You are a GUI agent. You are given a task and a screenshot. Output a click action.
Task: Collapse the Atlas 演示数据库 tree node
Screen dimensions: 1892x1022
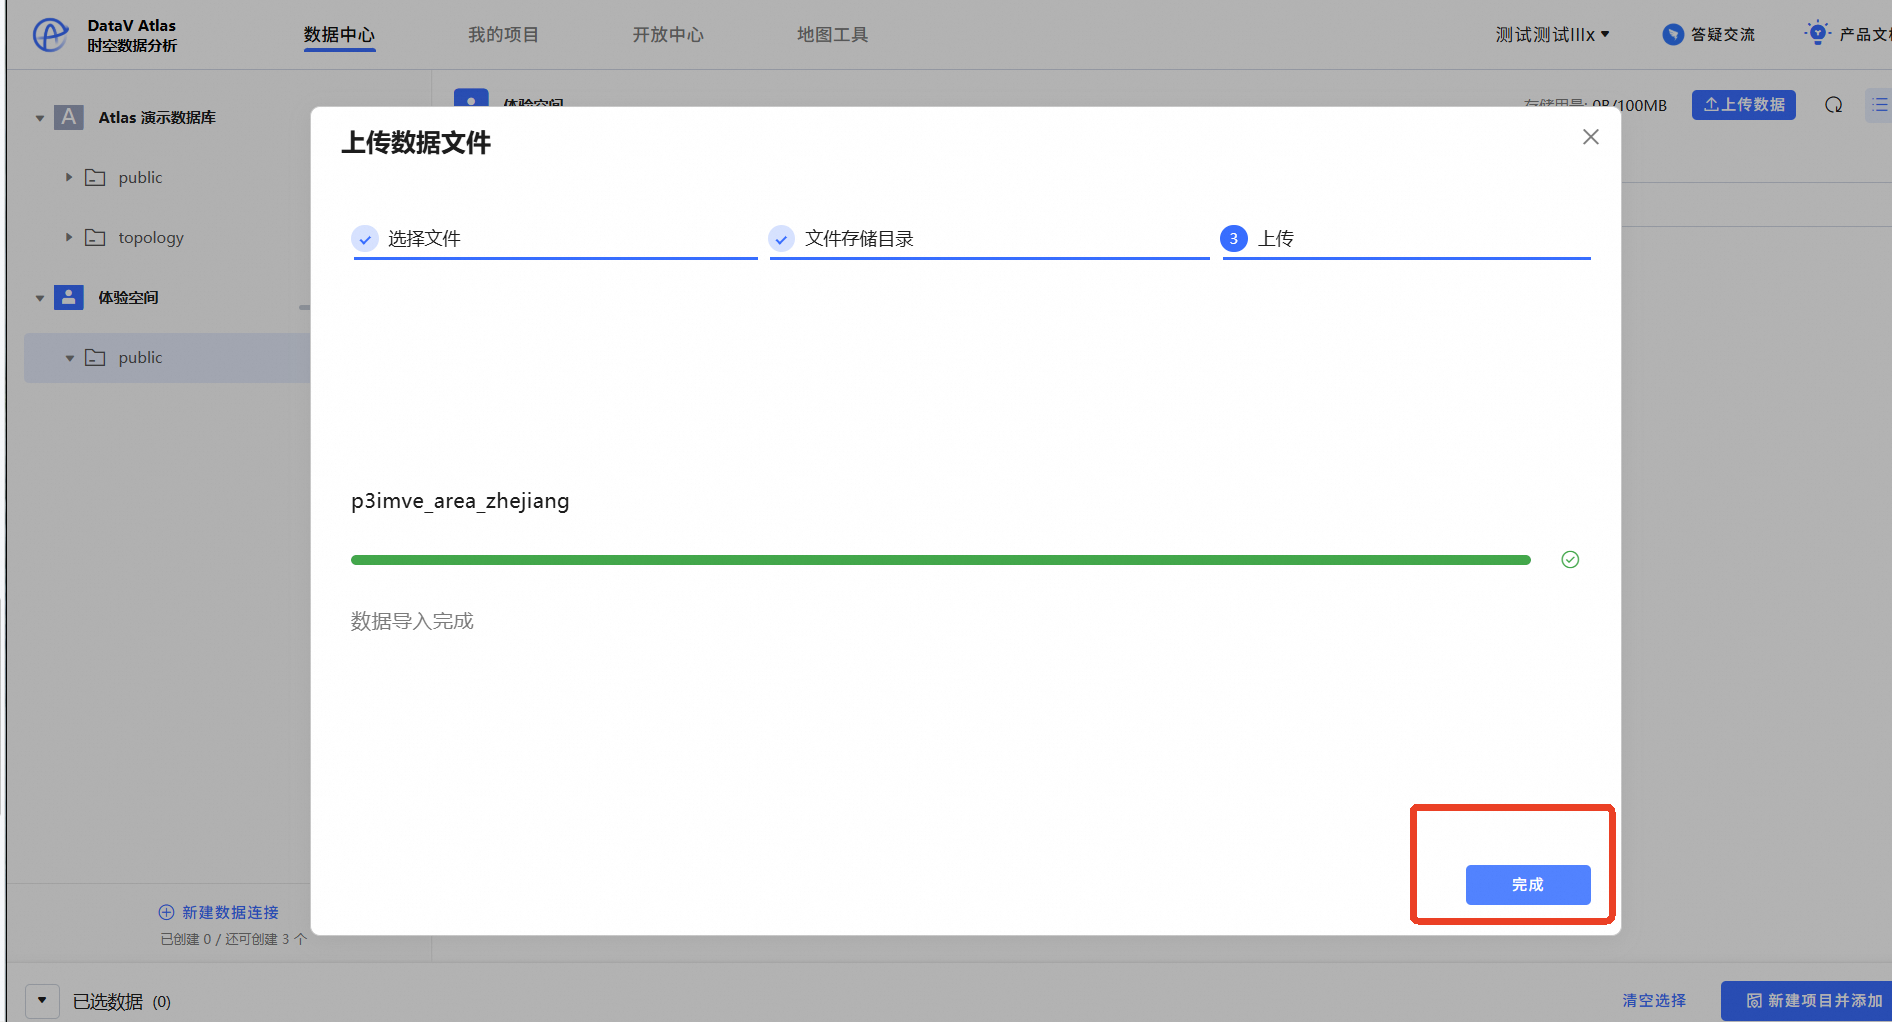(40, 118)
